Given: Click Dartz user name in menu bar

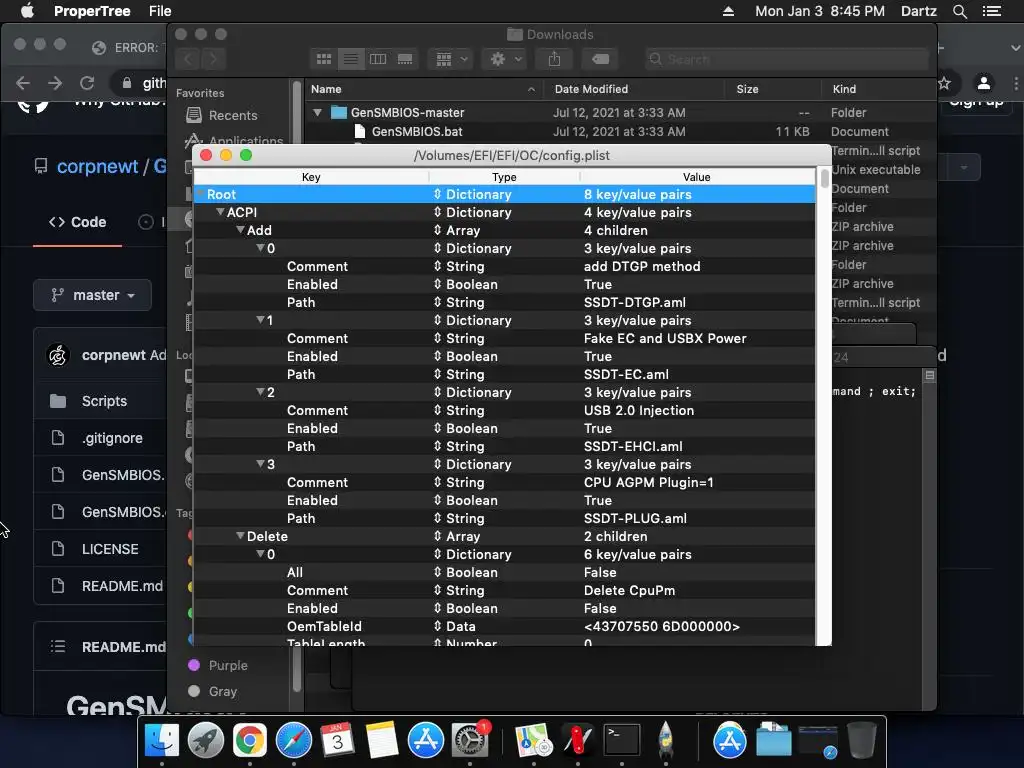Looking at the screenshot, I should tap(918, 11).
